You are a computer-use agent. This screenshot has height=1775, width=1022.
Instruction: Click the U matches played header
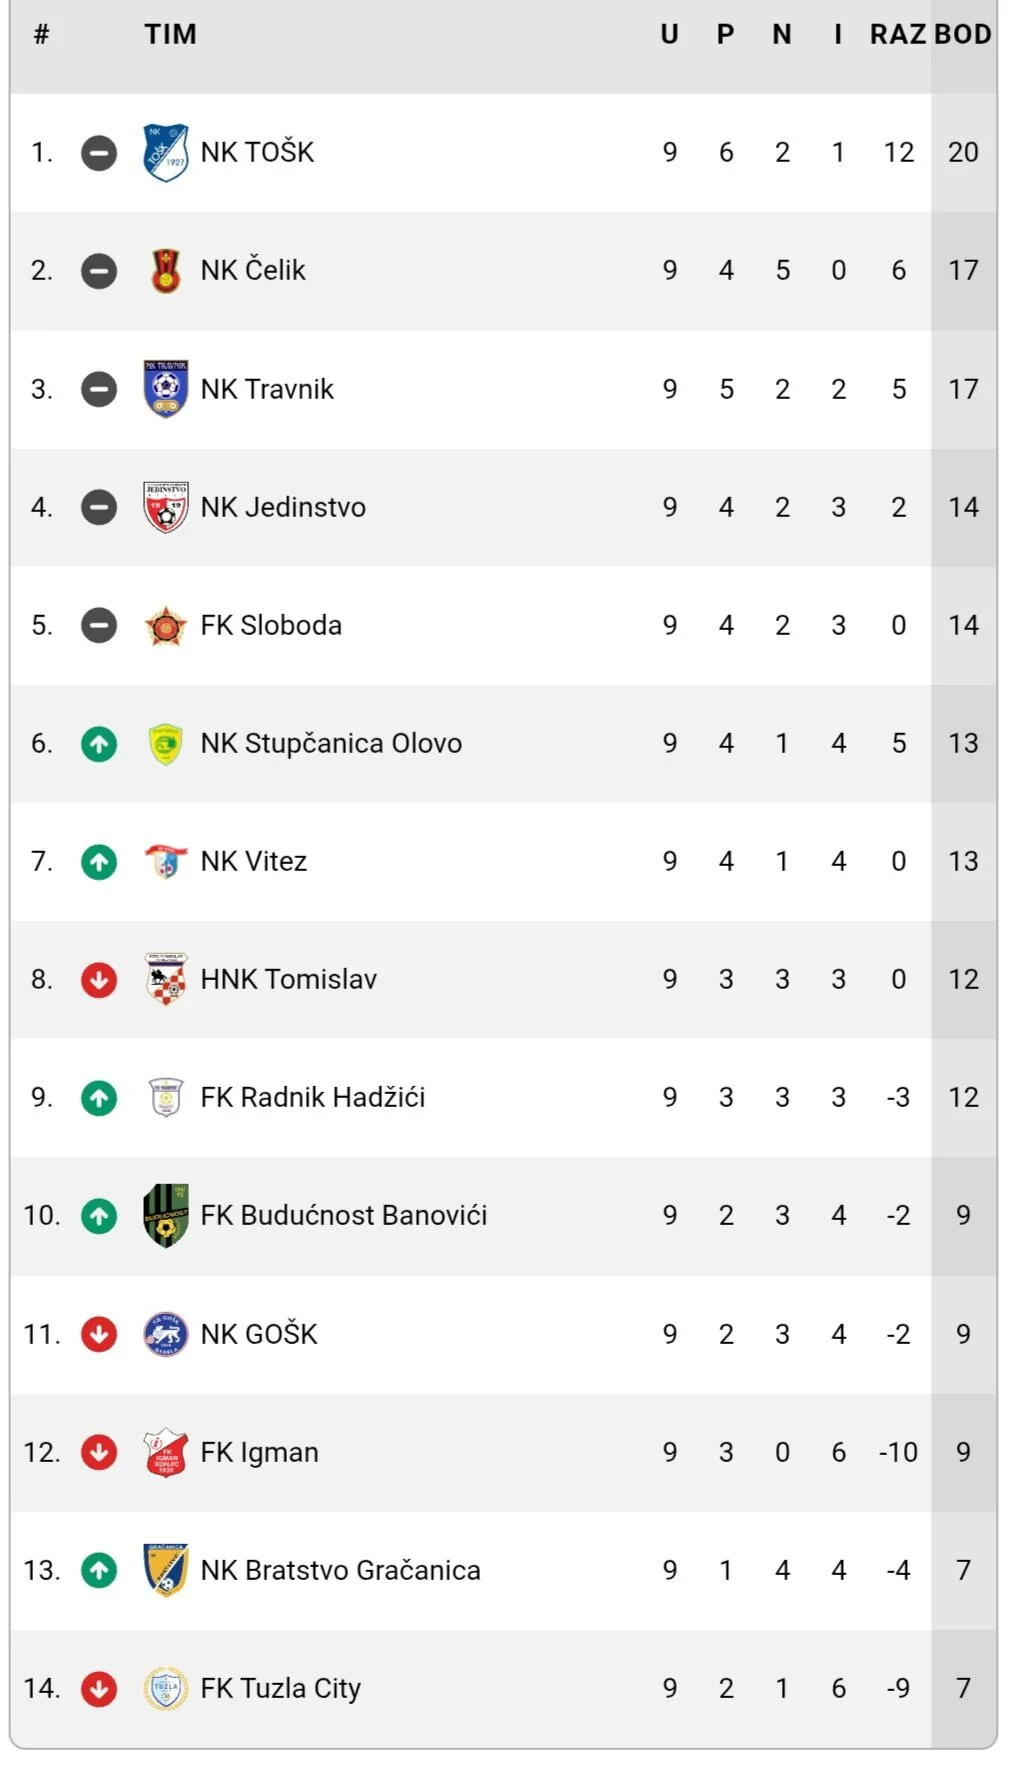669,35
